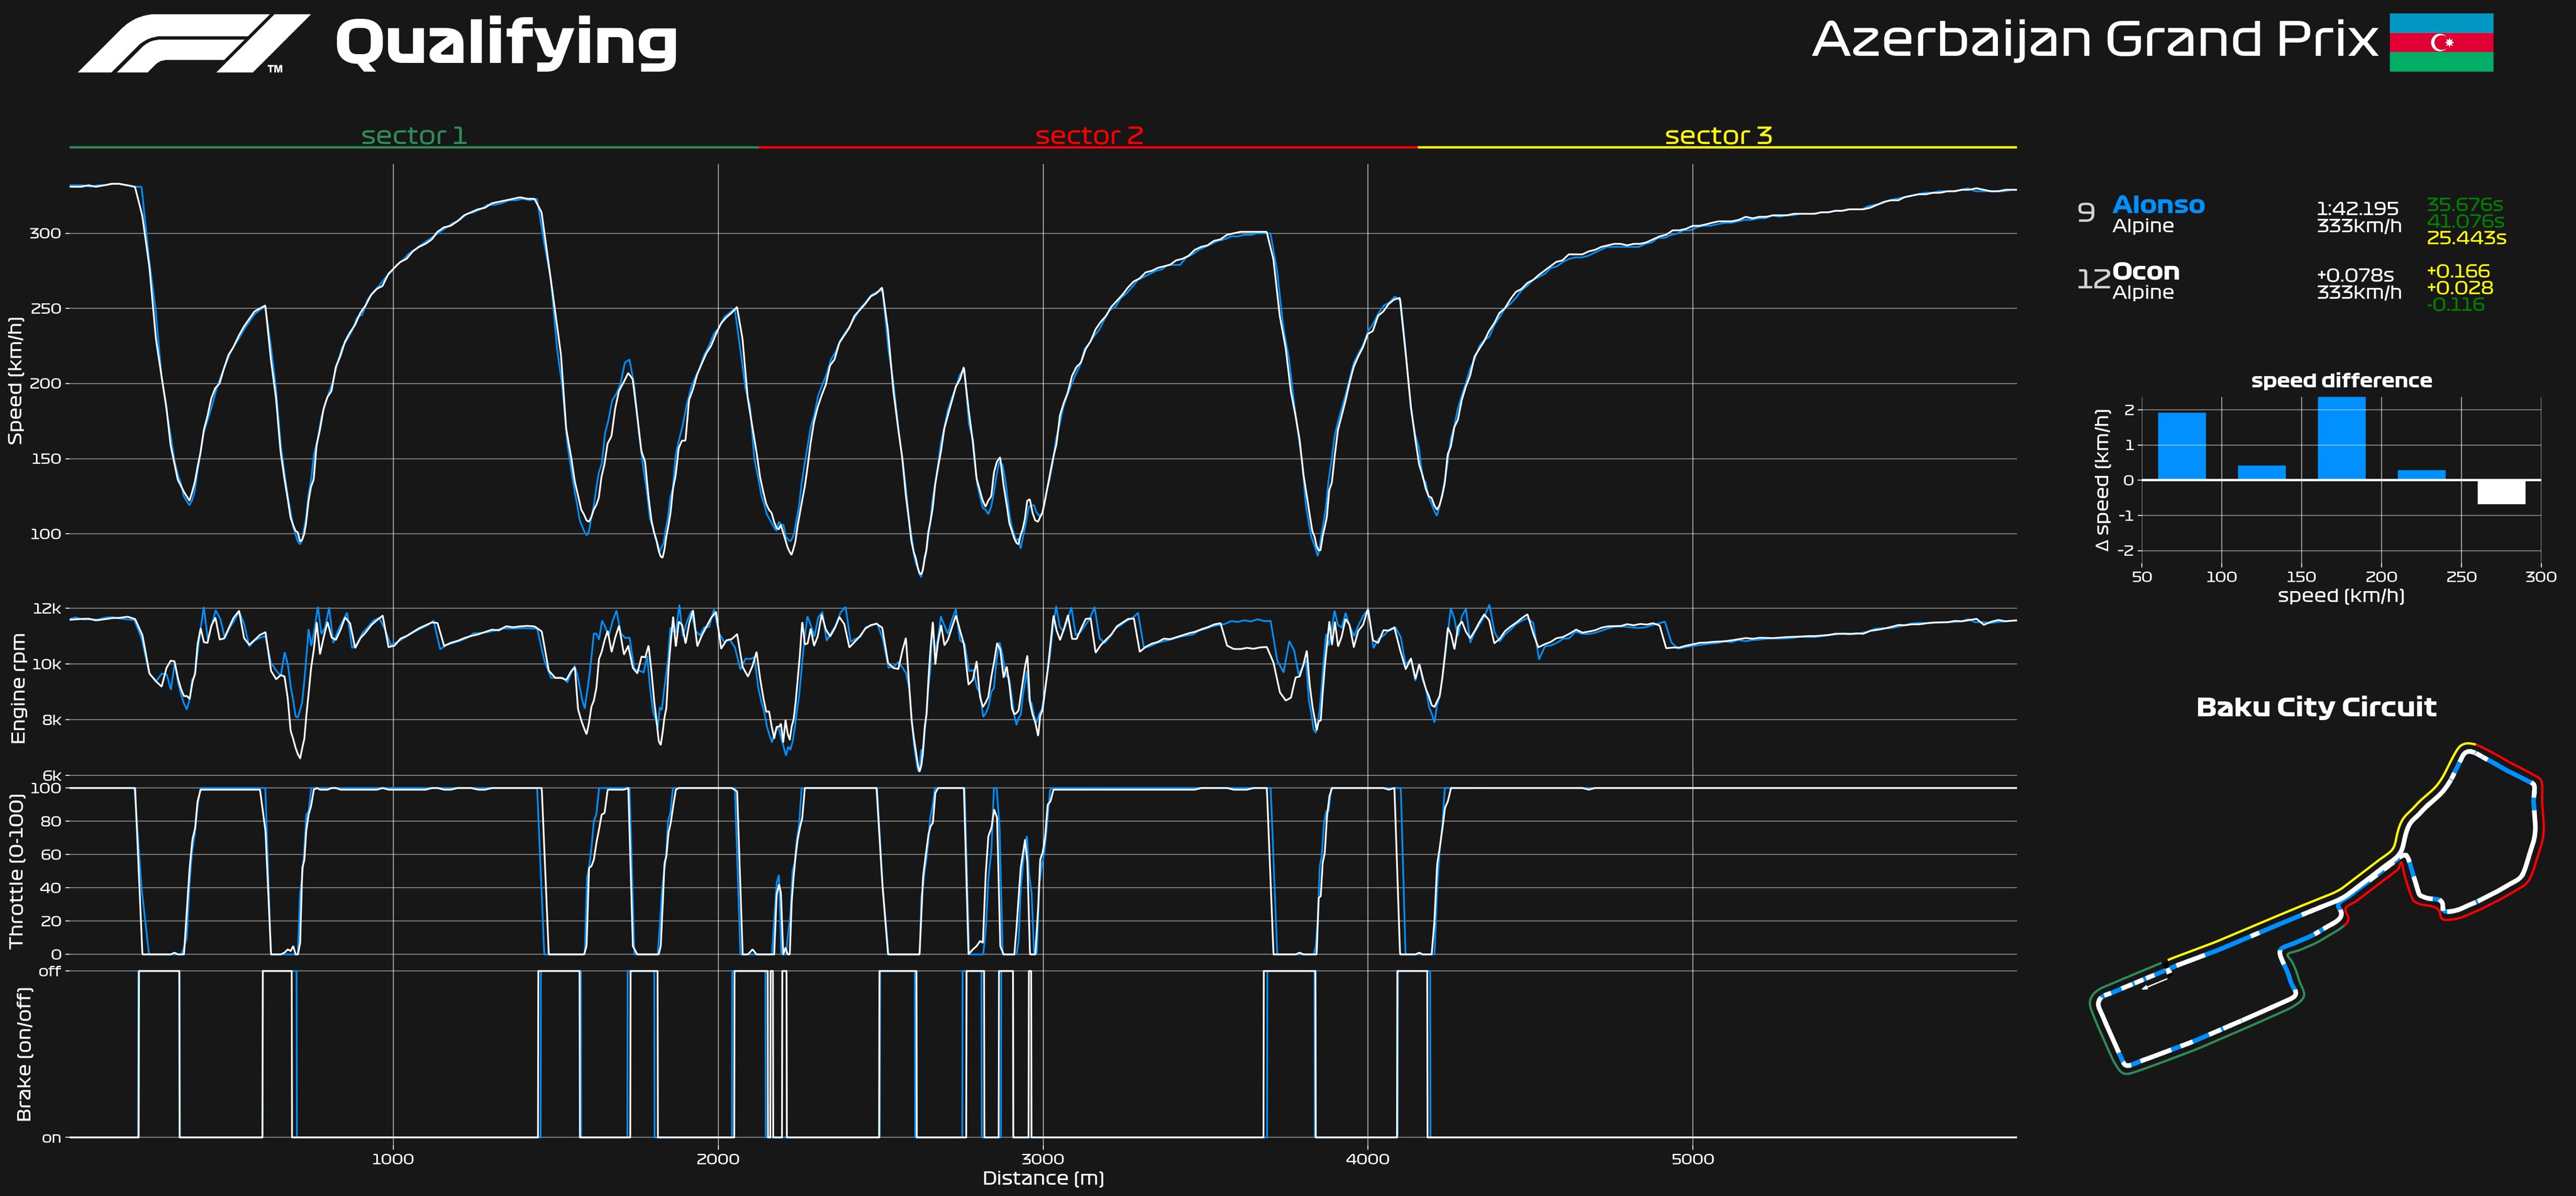Image resolution: width=2576 pixels, height=1196 pixels.
Task: Click the Baku City Circuit title
Action: 2316,707
